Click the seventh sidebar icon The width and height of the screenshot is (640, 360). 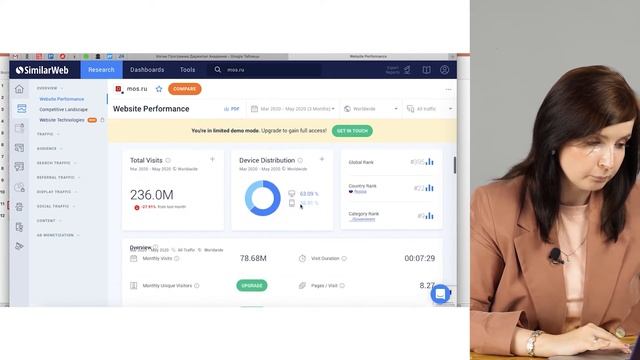tap(19, 207)
